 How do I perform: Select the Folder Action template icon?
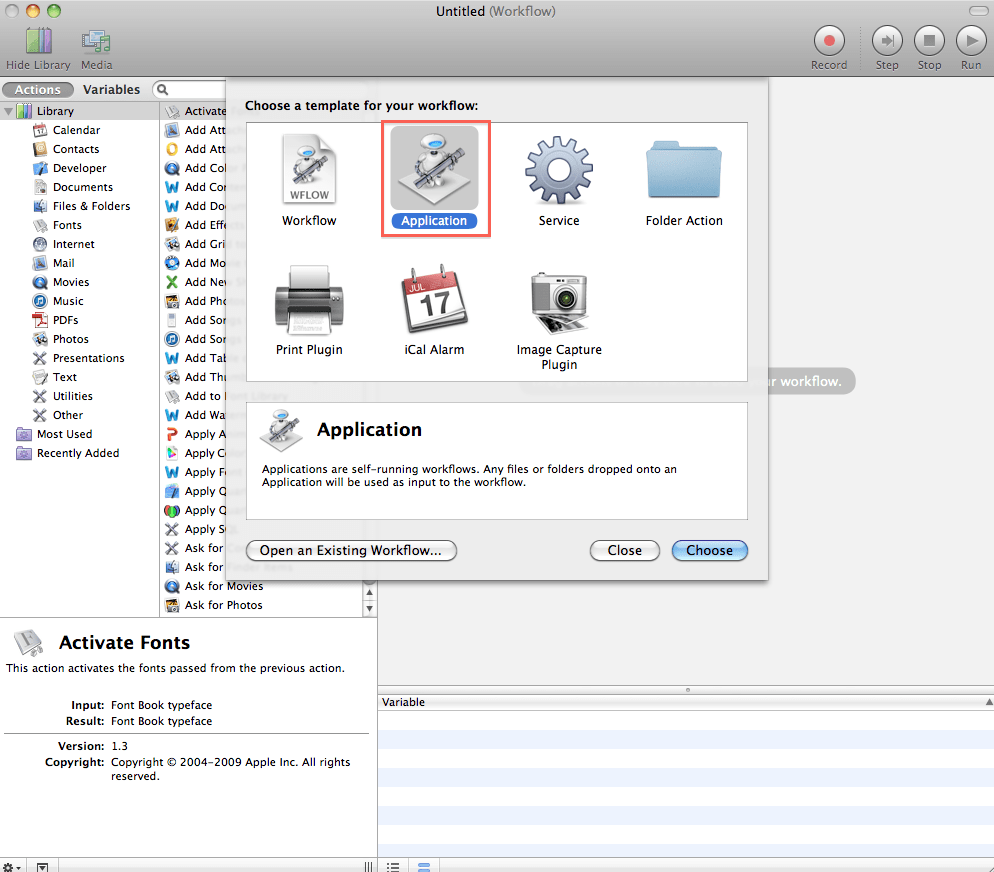point(683,168)
